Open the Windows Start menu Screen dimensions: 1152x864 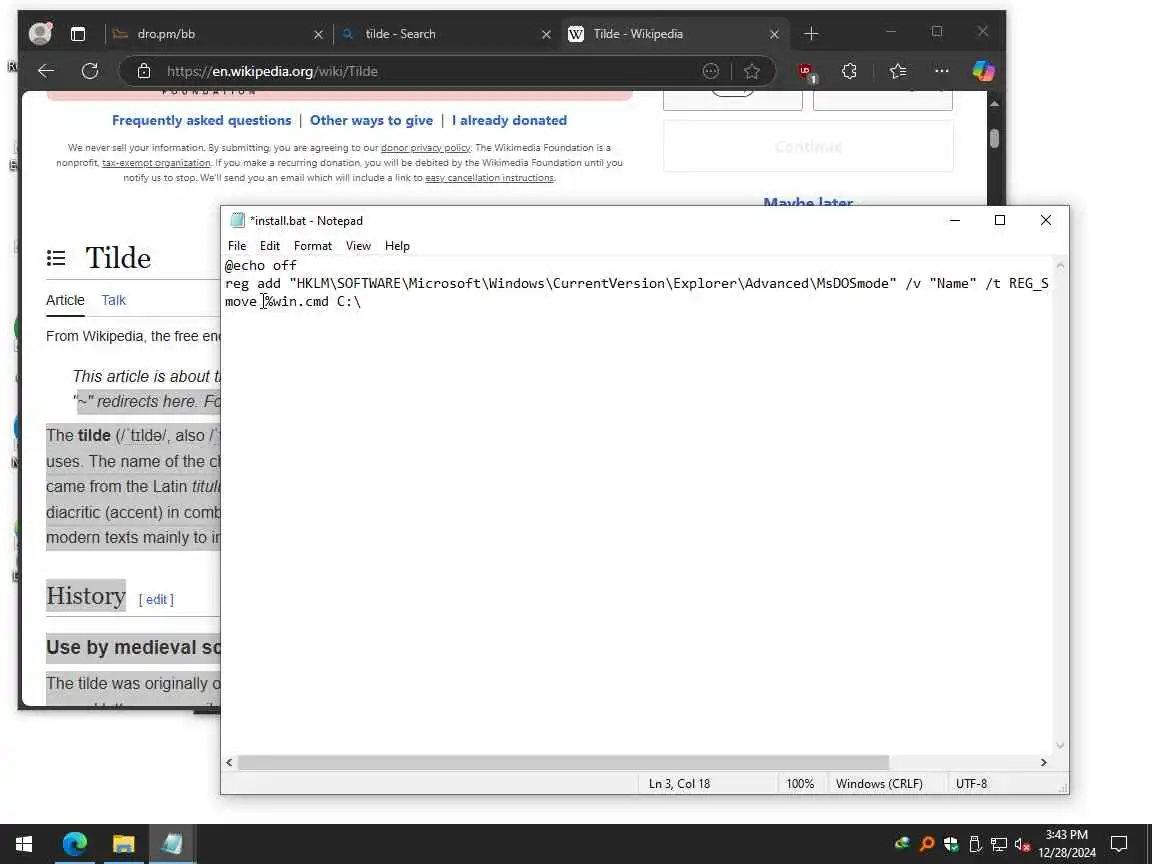point(24,844)
